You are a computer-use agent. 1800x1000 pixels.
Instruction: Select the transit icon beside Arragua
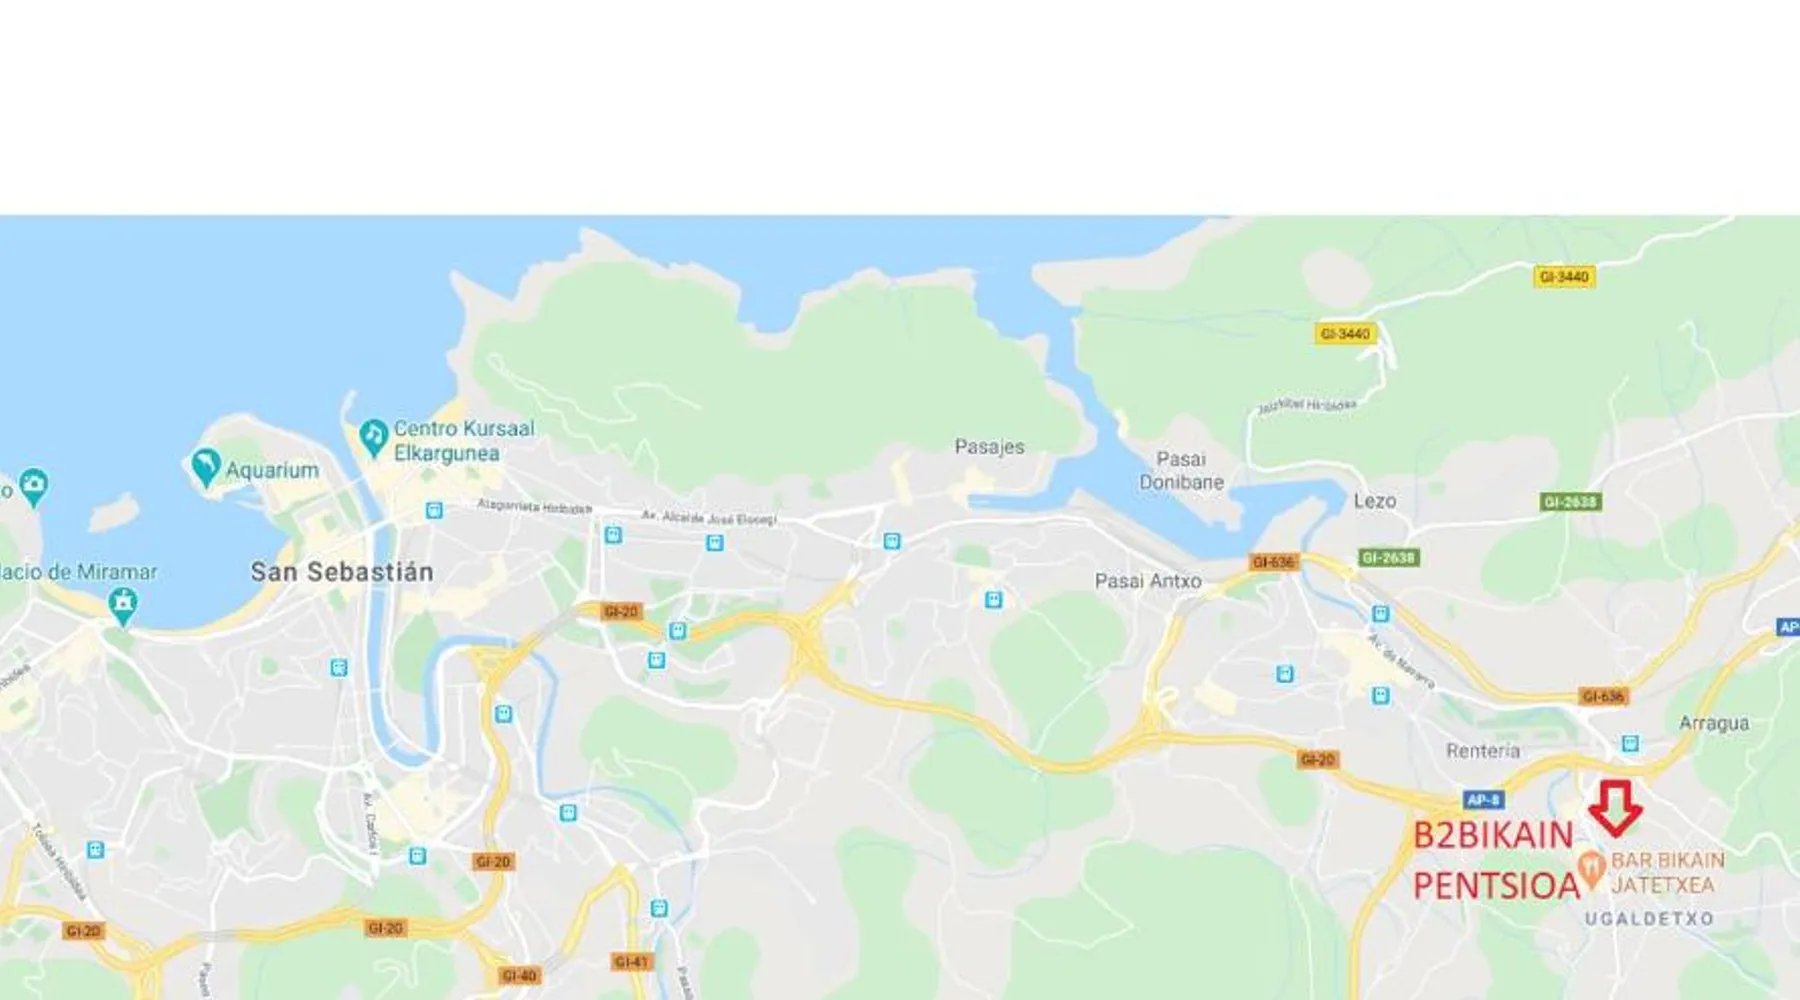[x=1631, y=744]
